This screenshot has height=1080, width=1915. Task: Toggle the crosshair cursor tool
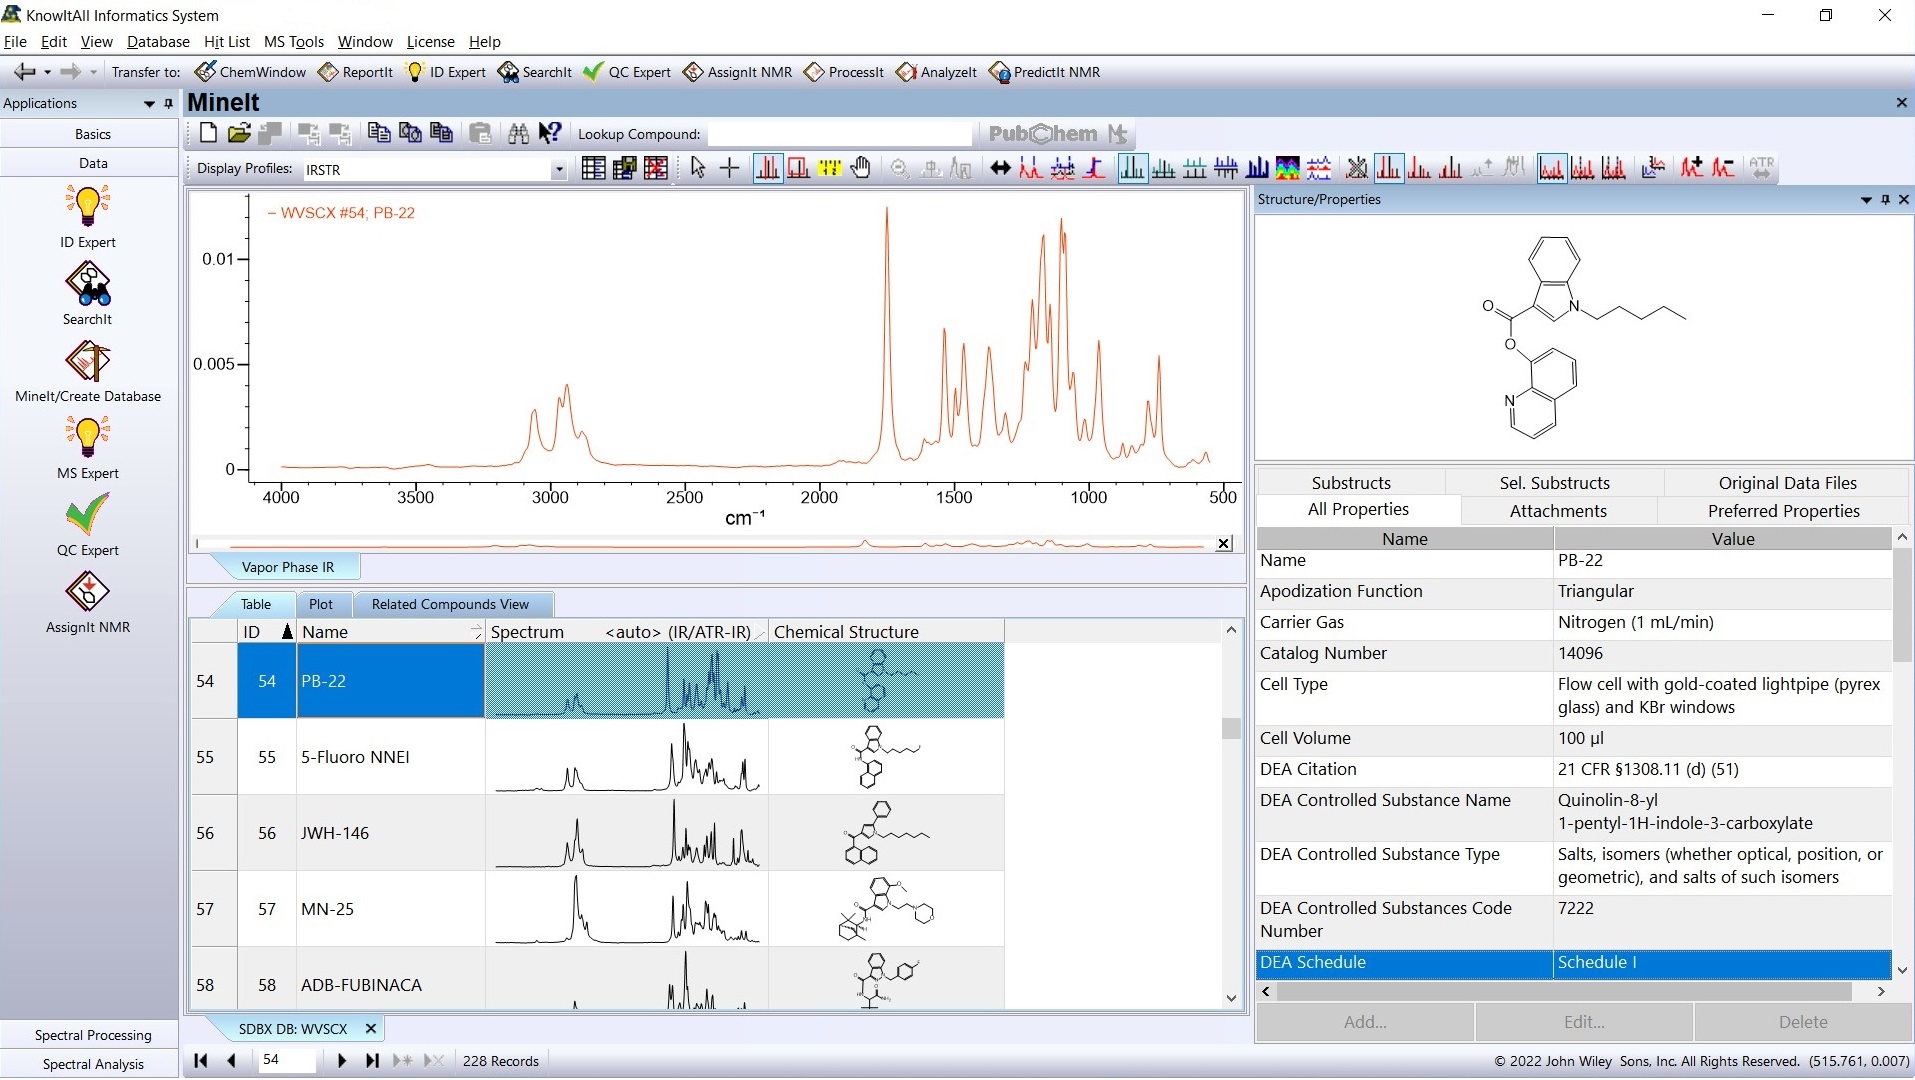point(730,168)
